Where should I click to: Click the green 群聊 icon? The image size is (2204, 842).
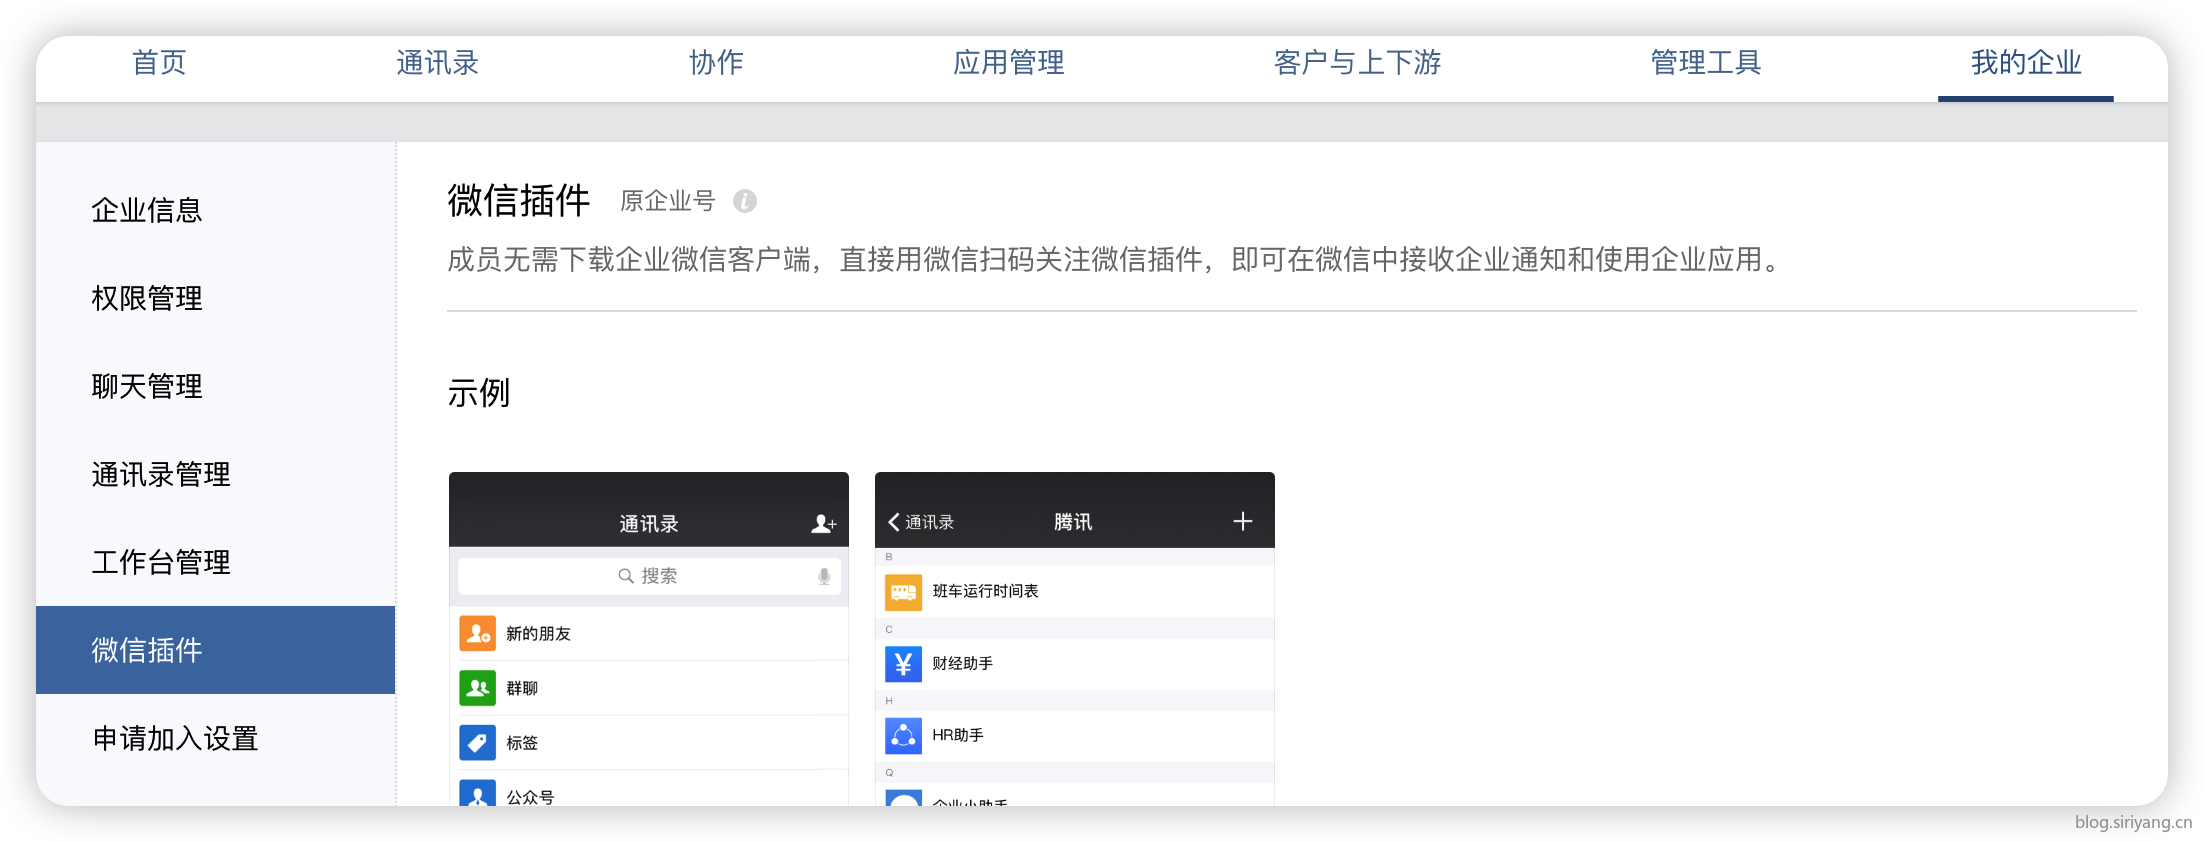478,688
